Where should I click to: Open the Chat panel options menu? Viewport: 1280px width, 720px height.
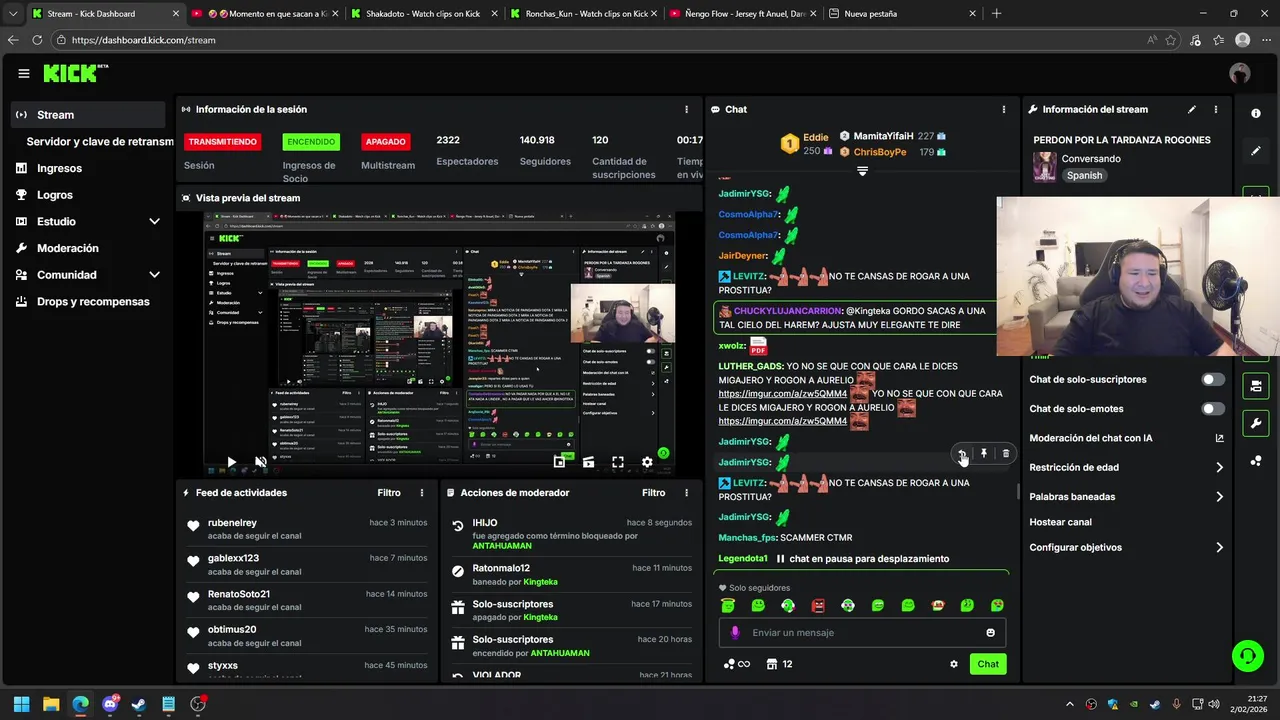coord(1004,109)
